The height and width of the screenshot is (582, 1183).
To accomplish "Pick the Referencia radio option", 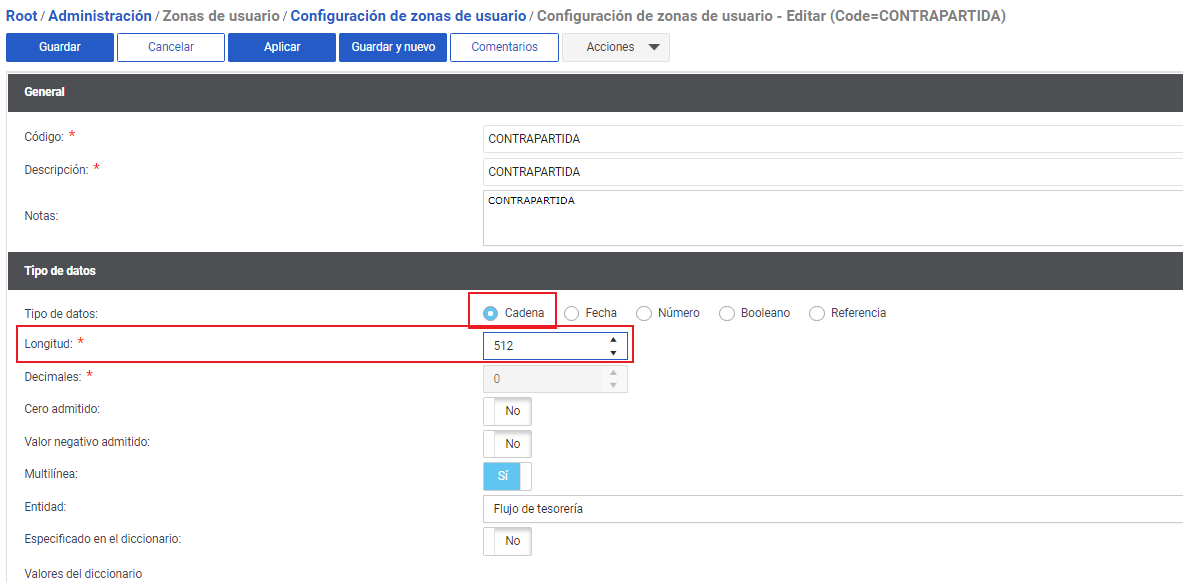I will point(817,313).
